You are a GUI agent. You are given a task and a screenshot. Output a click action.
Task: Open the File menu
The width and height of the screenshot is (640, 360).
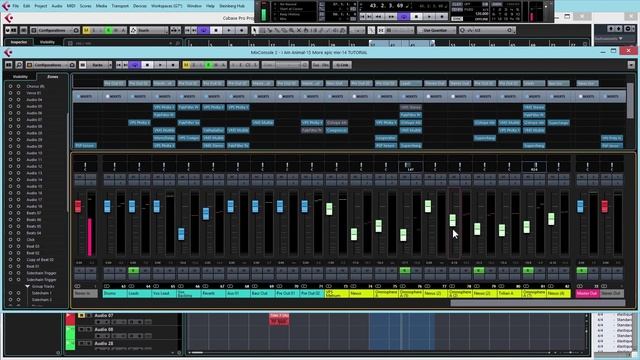(16, 6)
